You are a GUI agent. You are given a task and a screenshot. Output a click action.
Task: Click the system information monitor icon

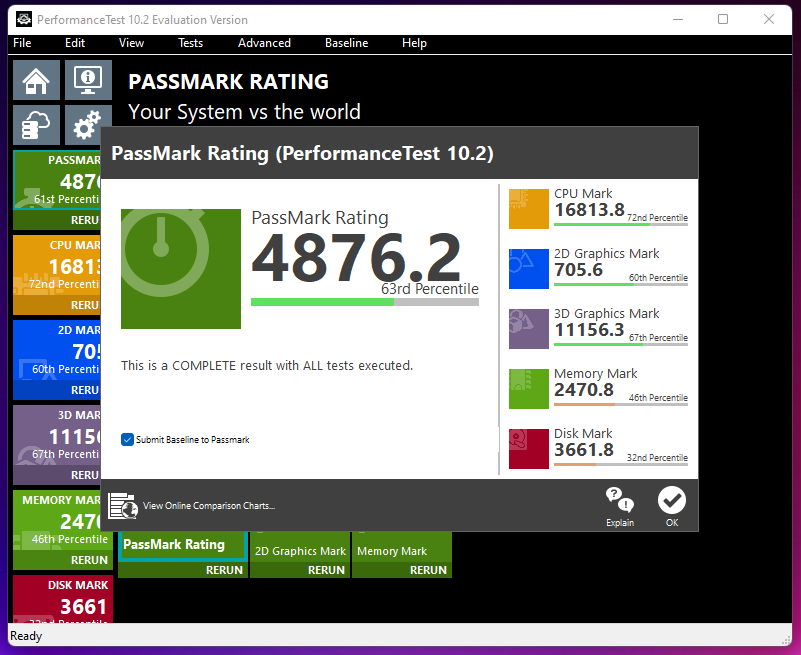click(87, 79)
